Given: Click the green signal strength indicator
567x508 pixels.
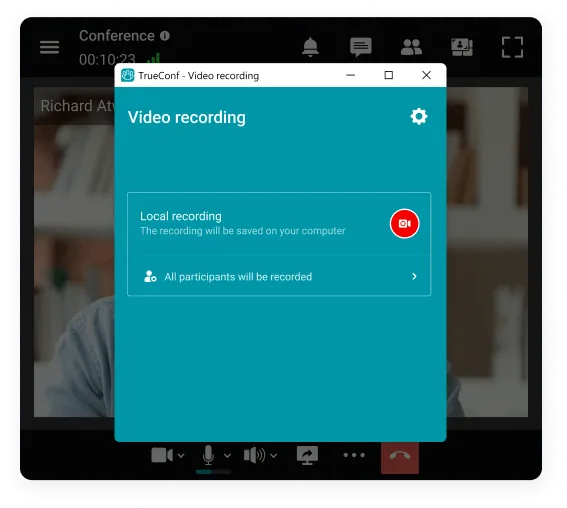Looking at the screenshot, I should (x=154, y=58).
